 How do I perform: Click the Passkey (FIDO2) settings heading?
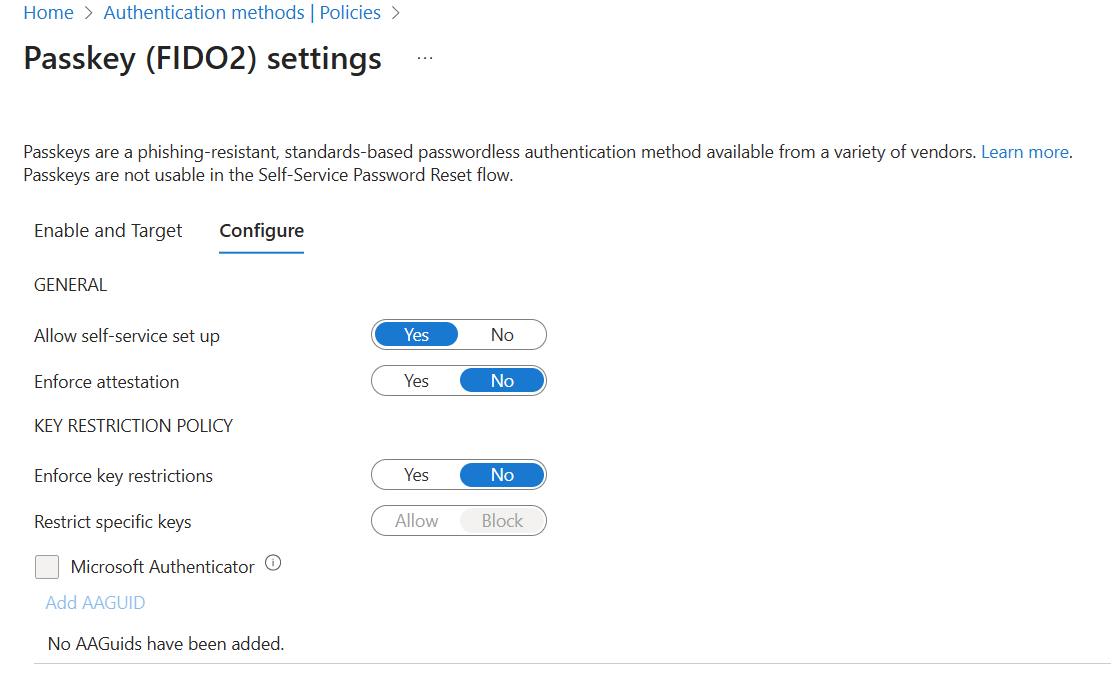click(201, 58)
